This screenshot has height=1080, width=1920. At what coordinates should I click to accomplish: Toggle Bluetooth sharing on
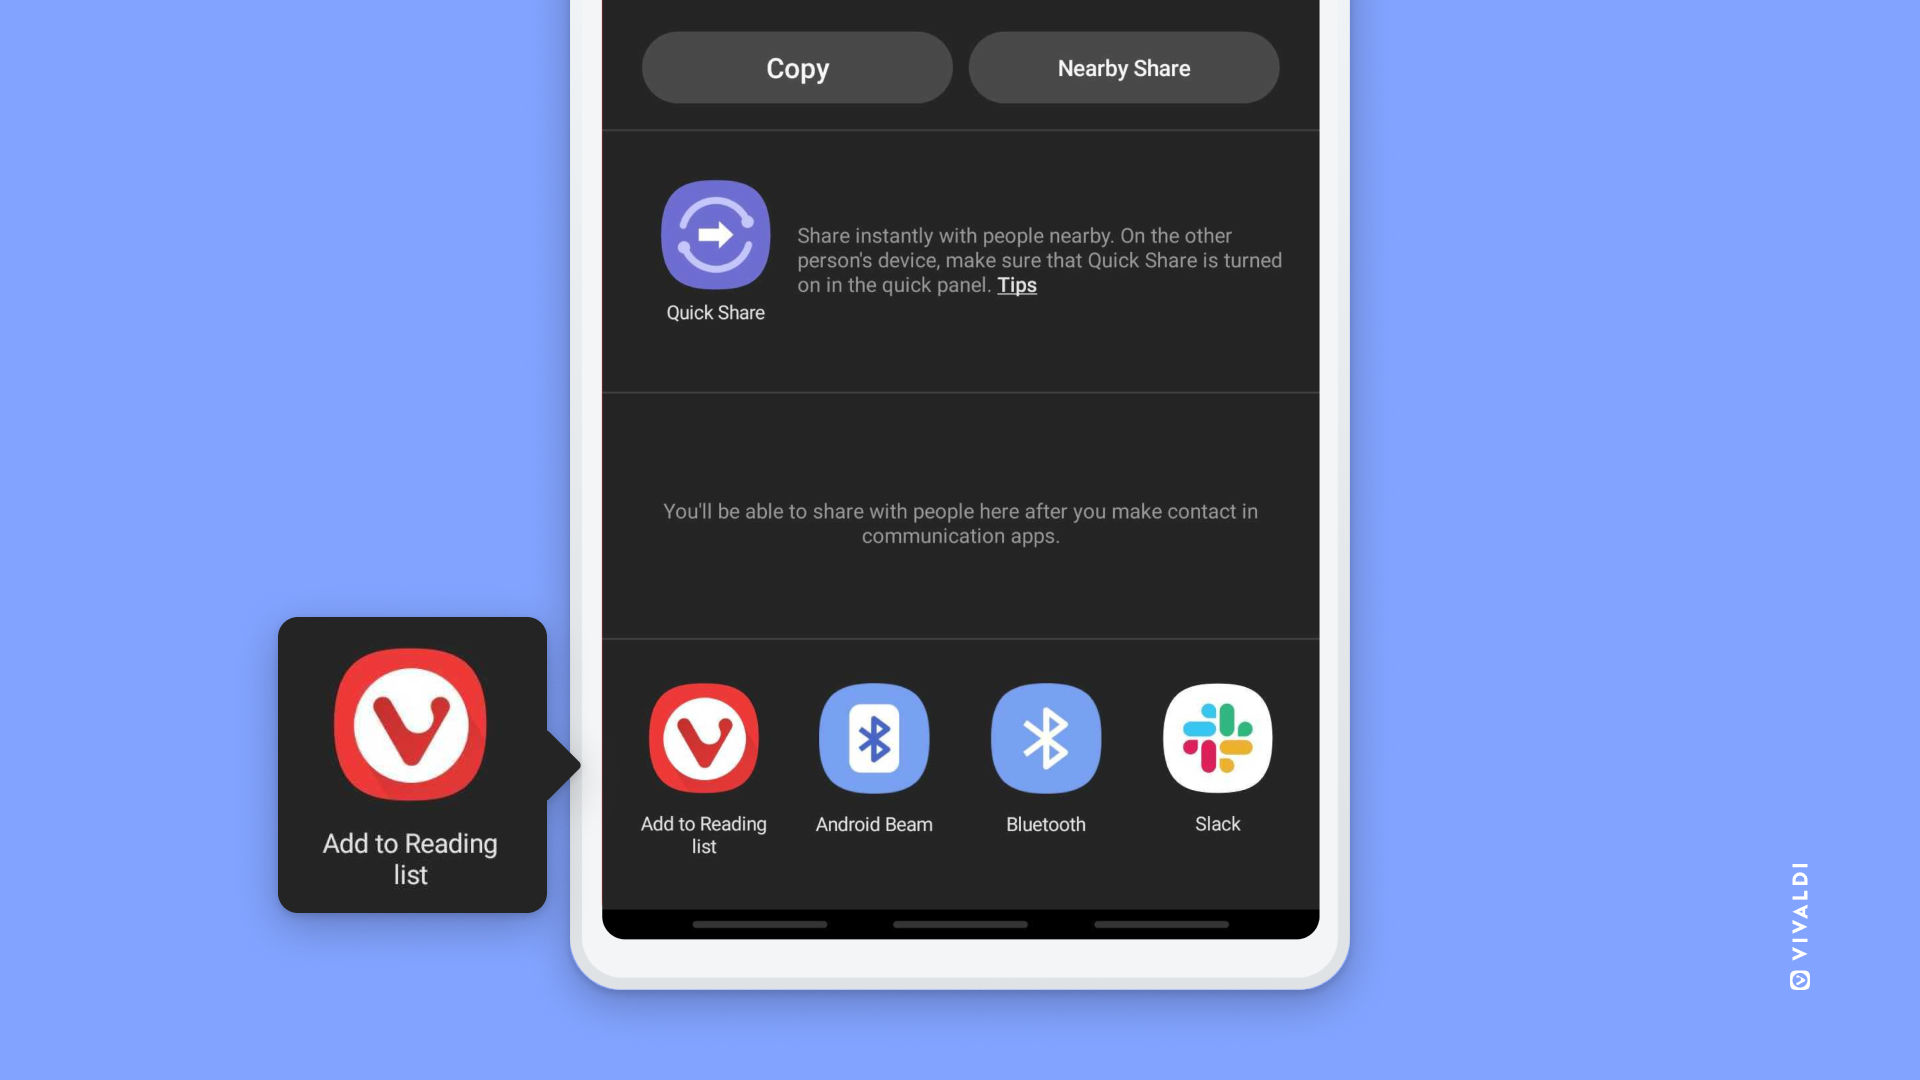tap(1046, 738)
